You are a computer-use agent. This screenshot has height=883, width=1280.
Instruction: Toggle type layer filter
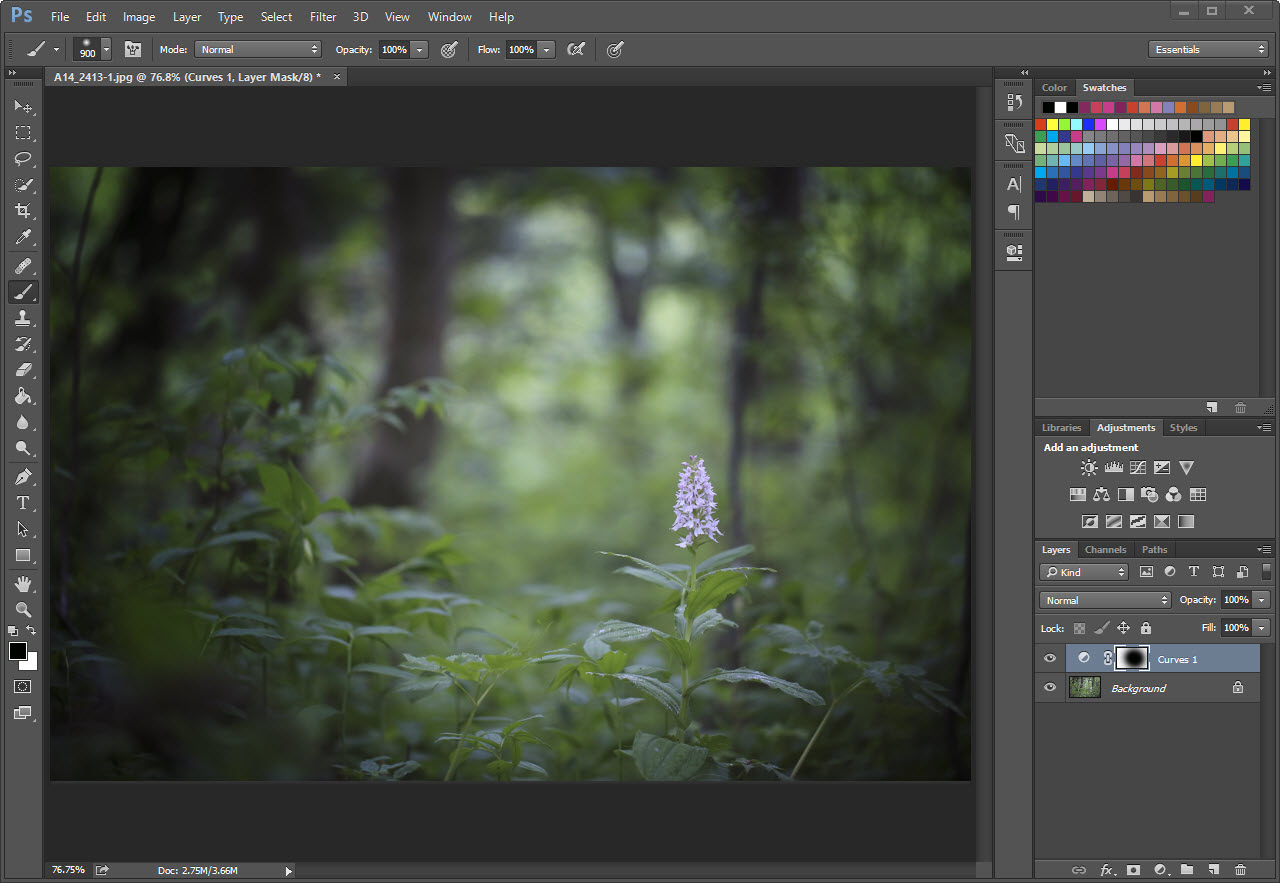tap(1193, 572)
